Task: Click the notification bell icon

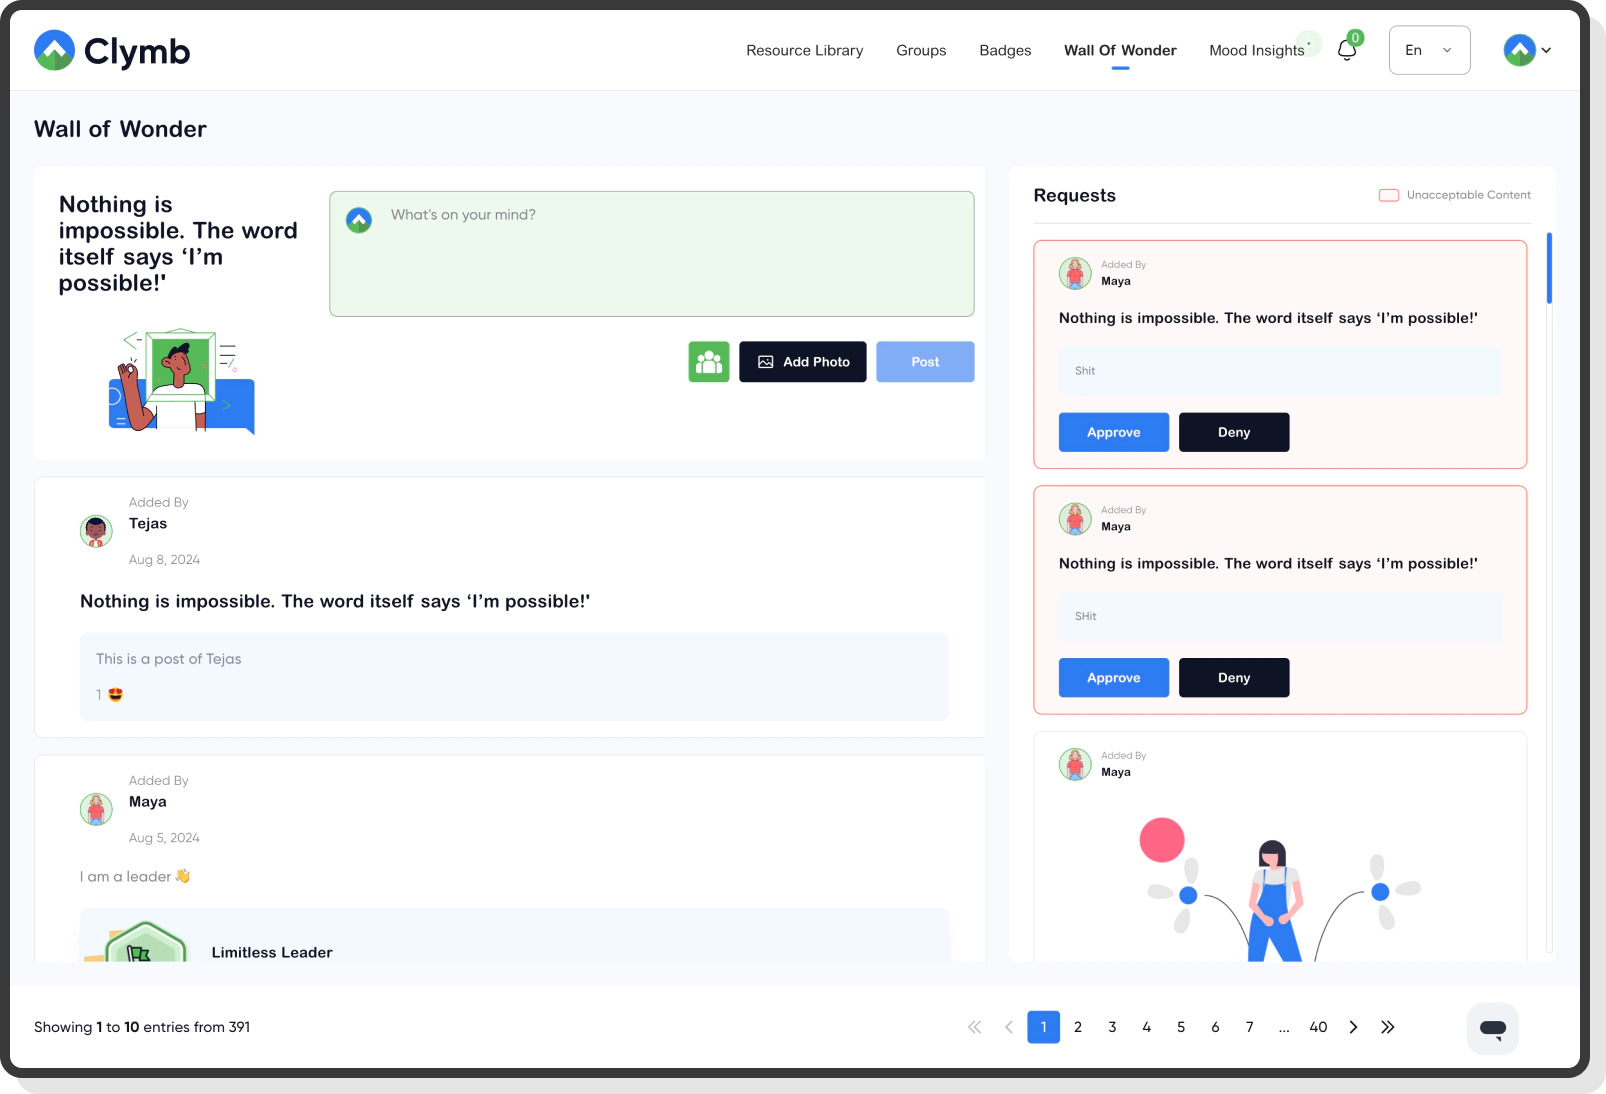Action: (1346, 51)
